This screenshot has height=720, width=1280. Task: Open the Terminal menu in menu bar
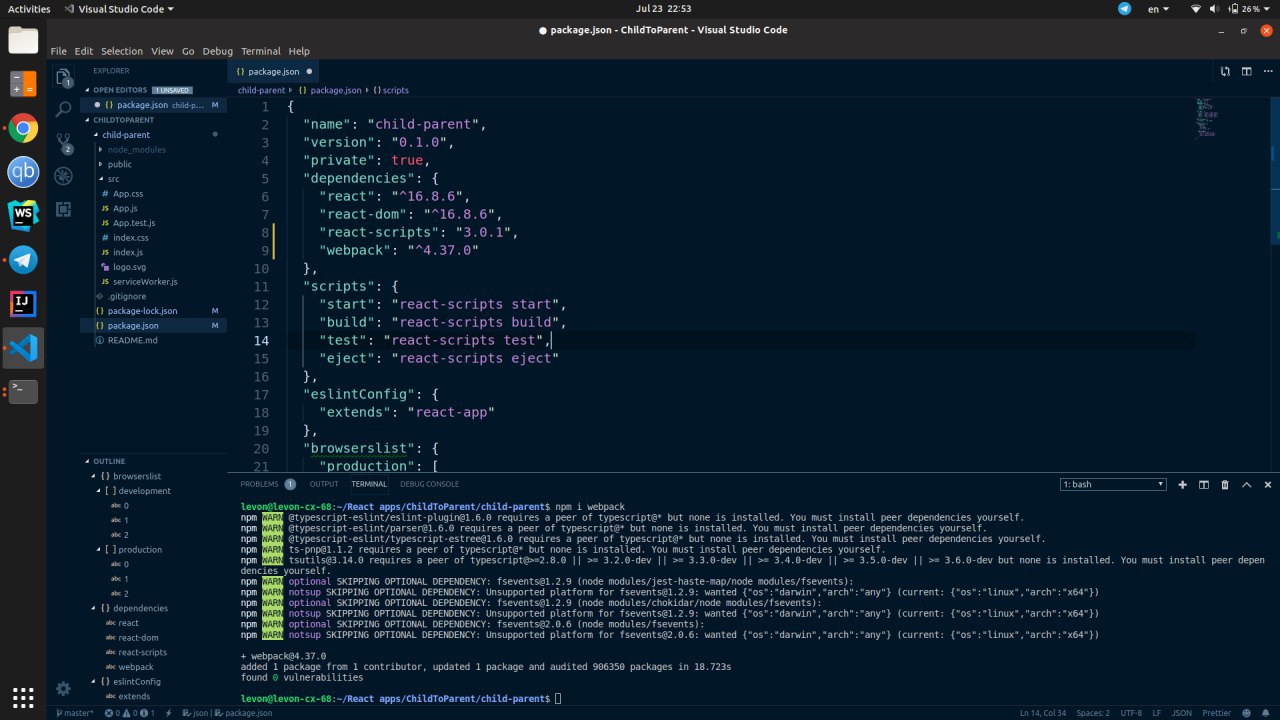(260, 51)
